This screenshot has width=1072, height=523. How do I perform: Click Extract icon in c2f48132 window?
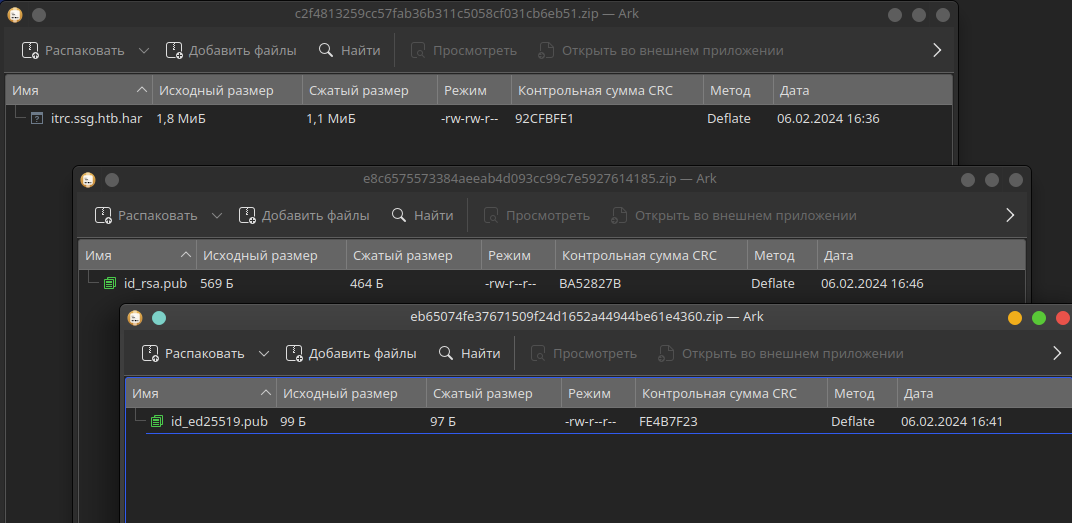click(x=30, y=50)
